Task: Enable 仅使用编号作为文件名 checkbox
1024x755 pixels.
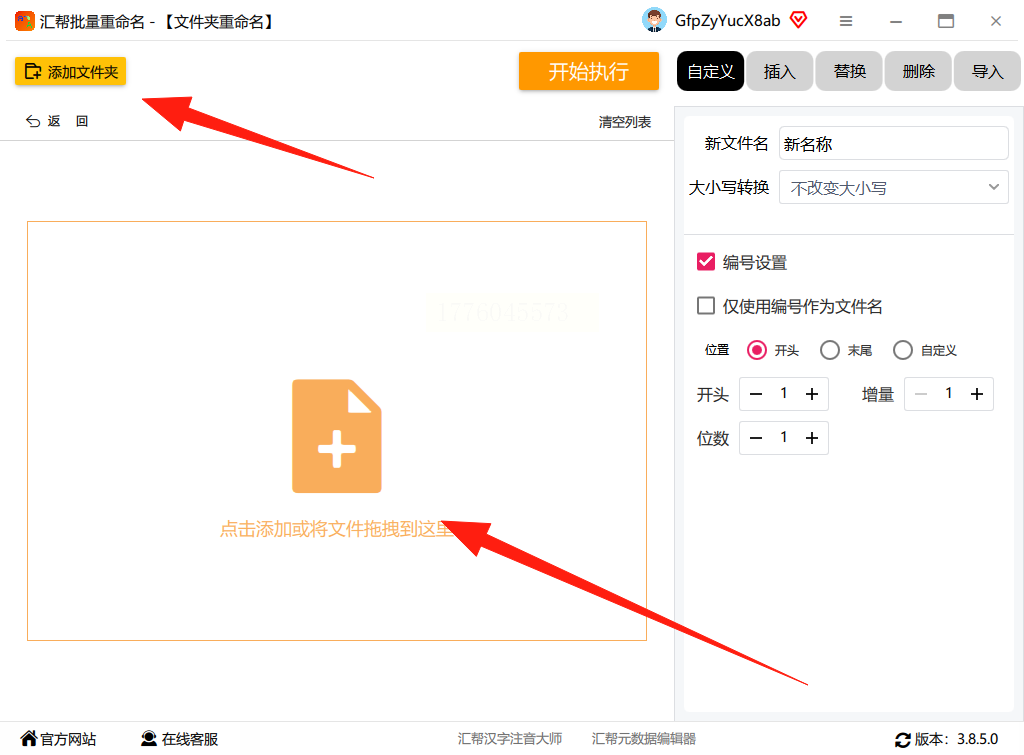Action: pyautogui.click(x=706, y=306)
